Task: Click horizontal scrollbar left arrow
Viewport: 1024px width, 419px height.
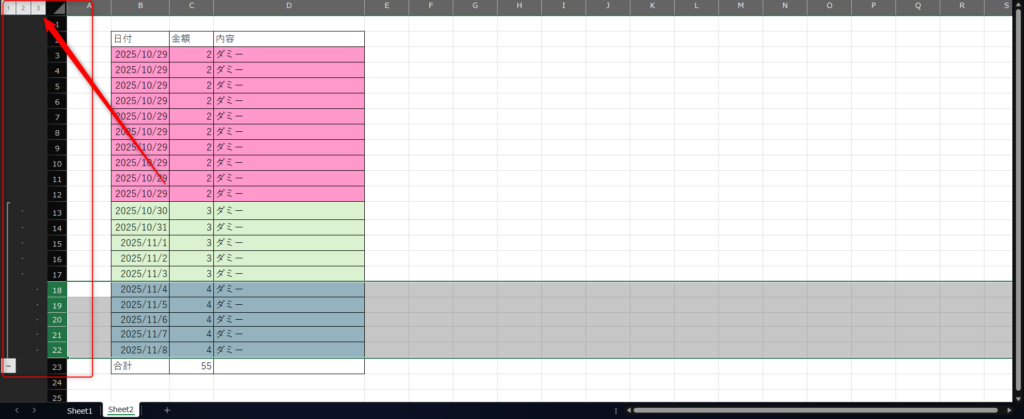Action: click(628, 410)
